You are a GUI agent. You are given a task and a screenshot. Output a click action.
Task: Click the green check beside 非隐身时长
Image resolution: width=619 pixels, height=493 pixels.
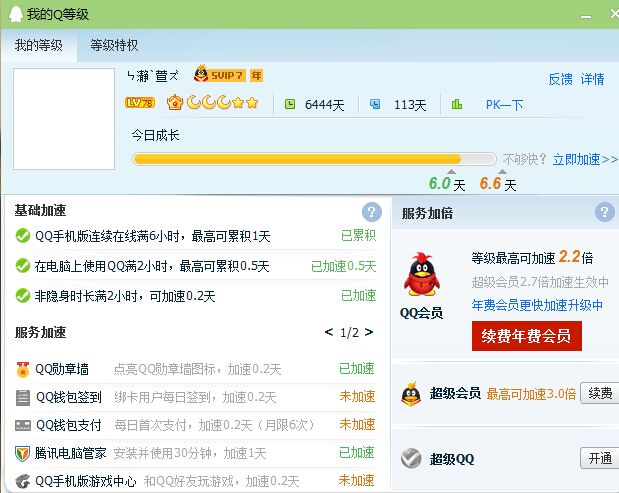coord(23,295)
